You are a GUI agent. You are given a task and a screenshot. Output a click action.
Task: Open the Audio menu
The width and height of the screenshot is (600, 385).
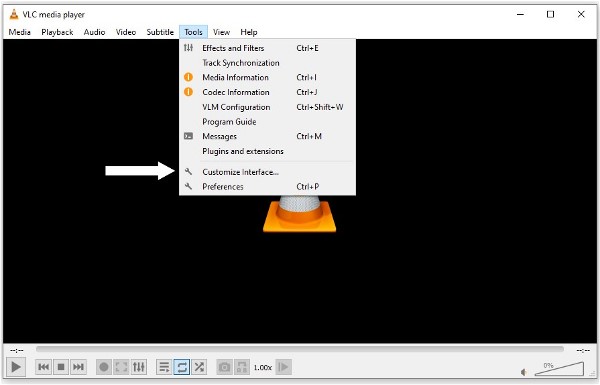[x=94, y=32]
